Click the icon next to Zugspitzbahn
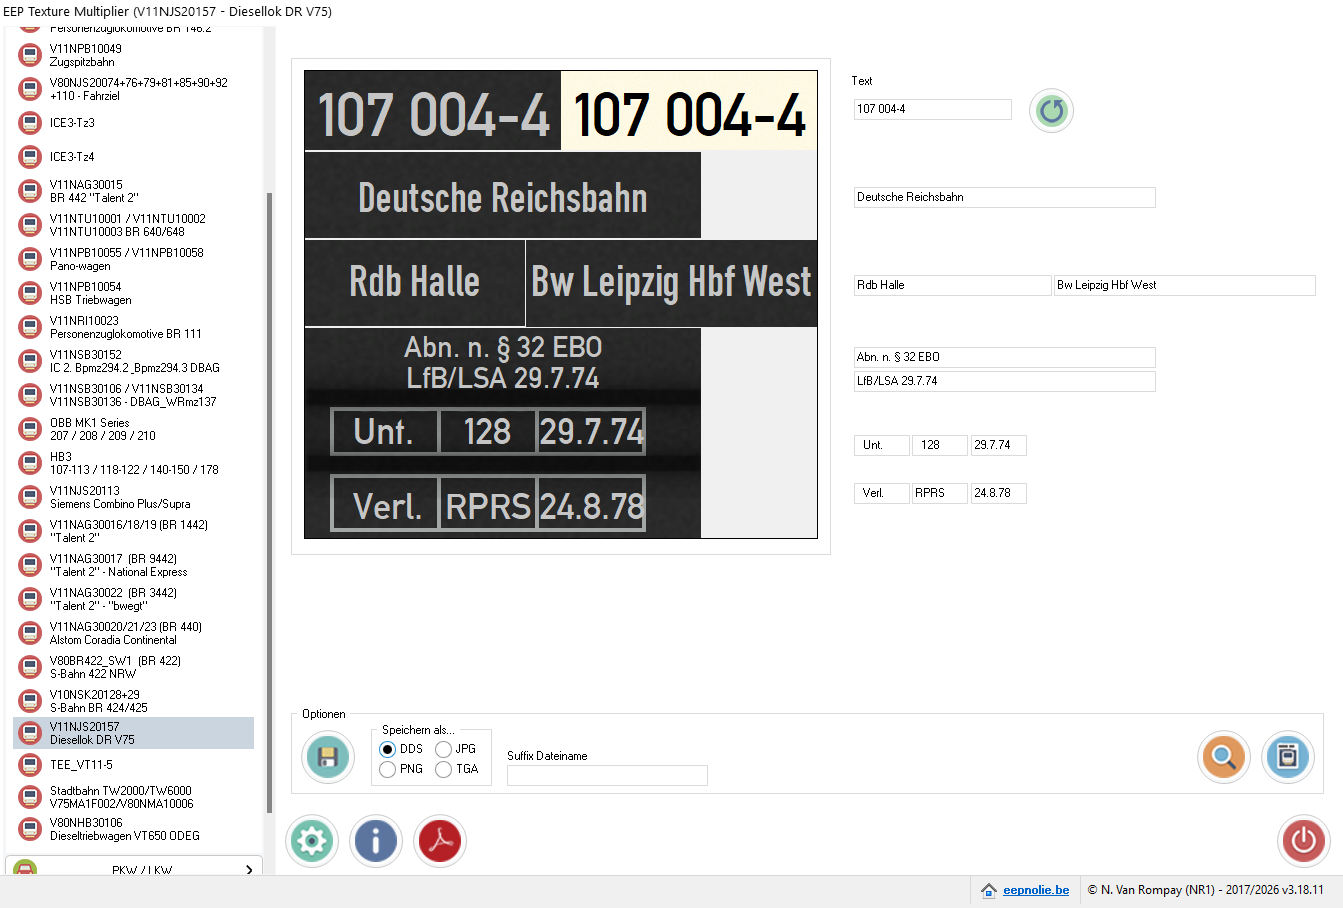 click(x=30, y=55)
